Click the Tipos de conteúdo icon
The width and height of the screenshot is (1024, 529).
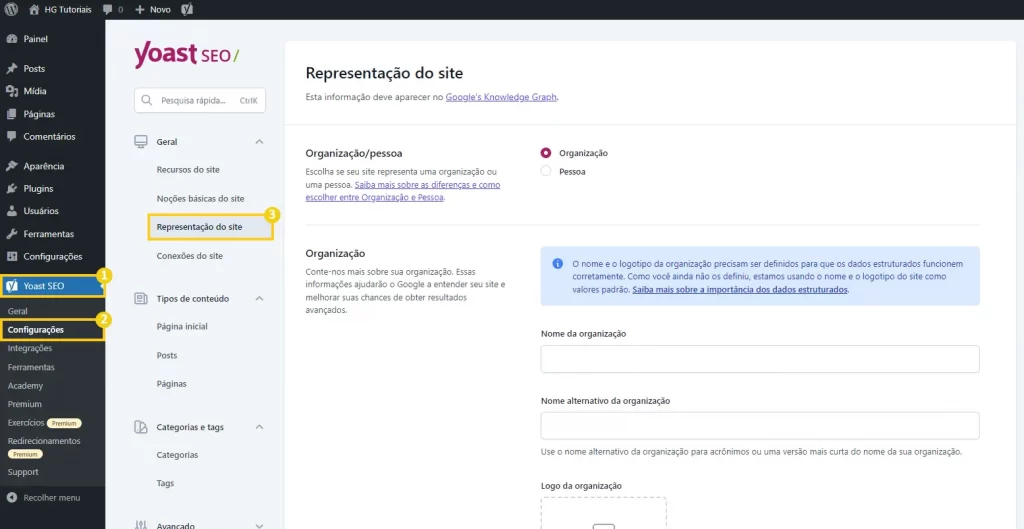coord(140,298)
